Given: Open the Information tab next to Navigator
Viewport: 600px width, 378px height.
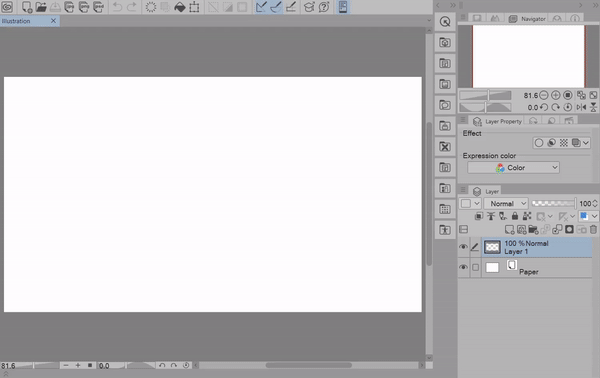Looking at the screenshot, I should point(574,18).
